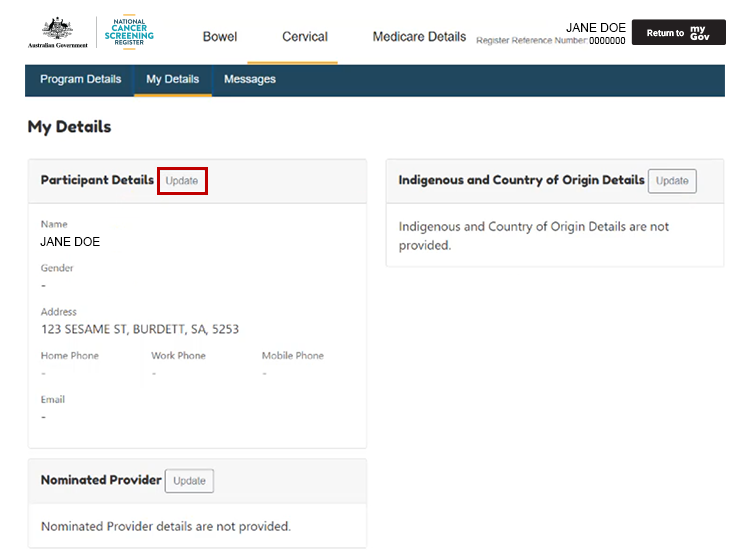This screenshot has height=550, width=750.
Task: Click the Home Phone label
Action: click(x=70, y=356)
